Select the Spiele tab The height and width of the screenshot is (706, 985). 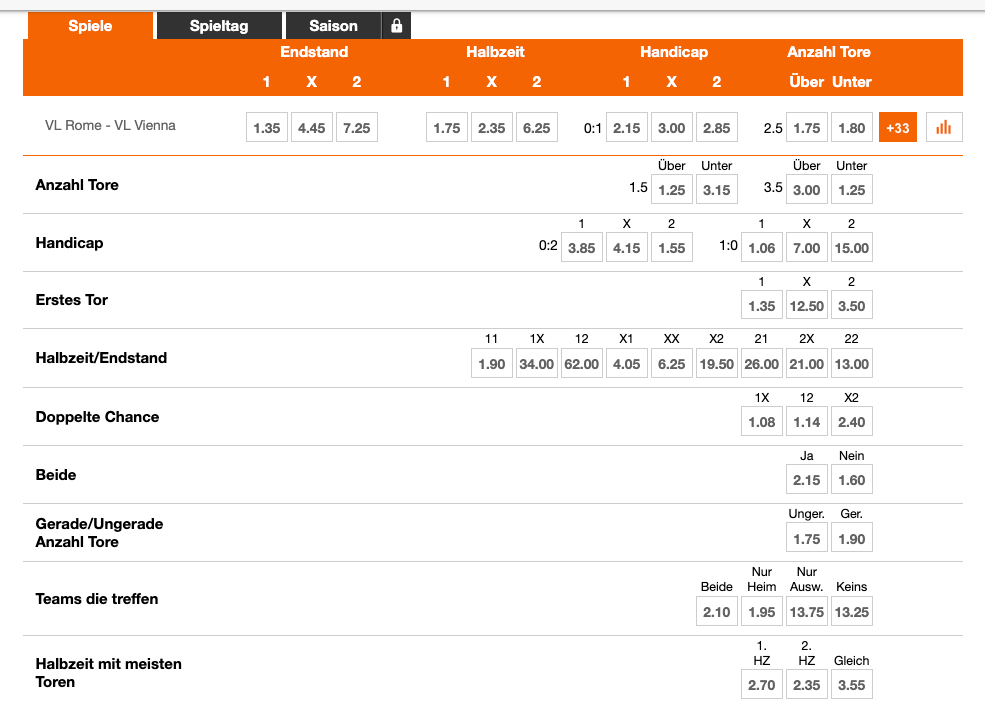[90, 26]
